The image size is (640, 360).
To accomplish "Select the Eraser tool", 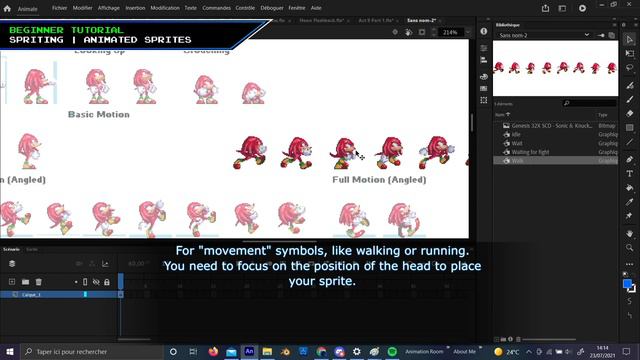I will [629, 113].
